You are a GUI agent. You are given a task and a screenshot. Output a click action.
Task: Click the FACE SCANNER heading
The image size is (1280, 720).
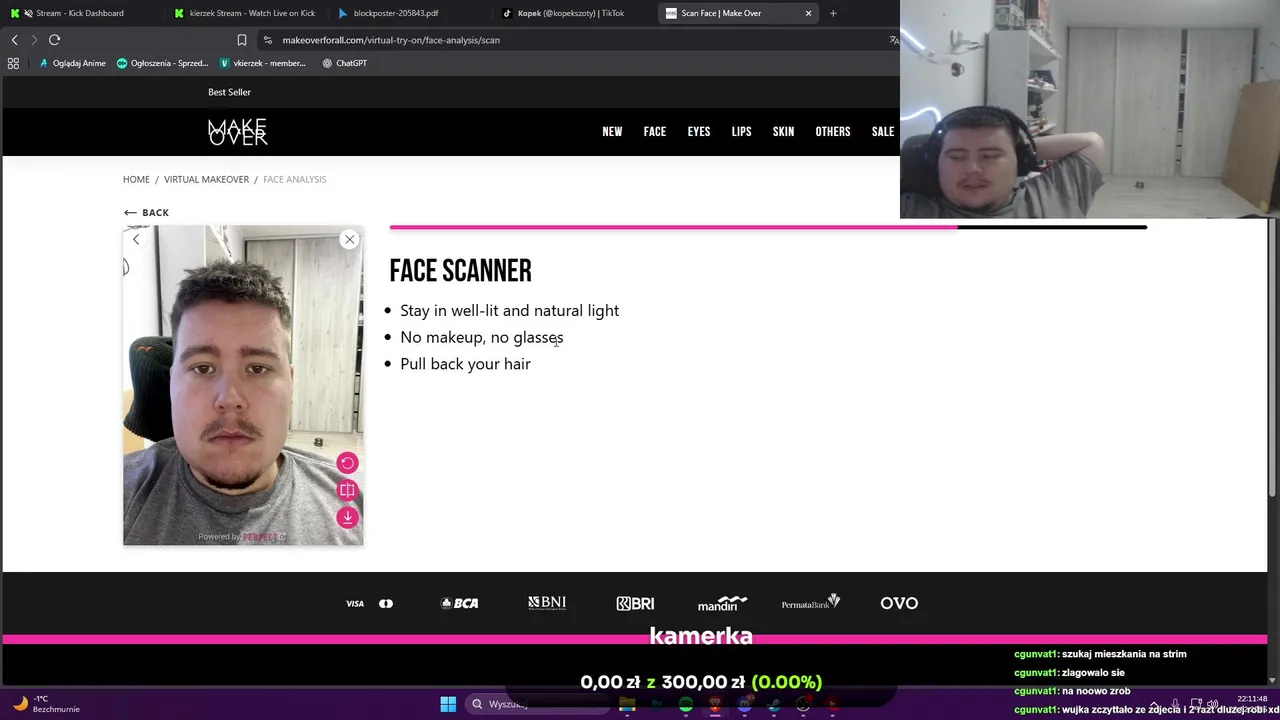point(460,271)
